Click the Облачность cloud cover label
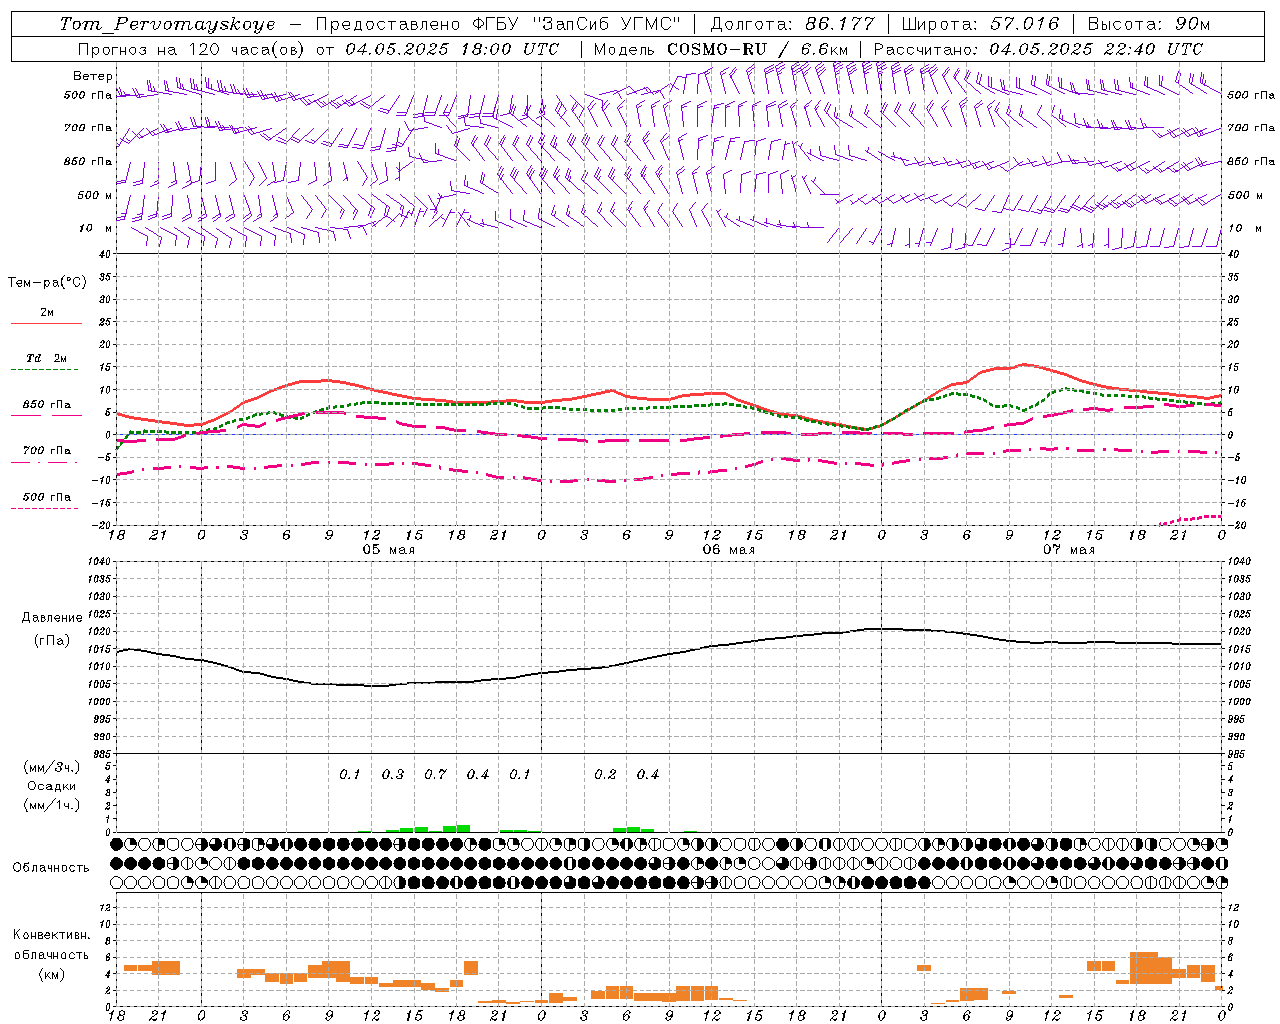1280x1024 pixels. tap(51, 868)
